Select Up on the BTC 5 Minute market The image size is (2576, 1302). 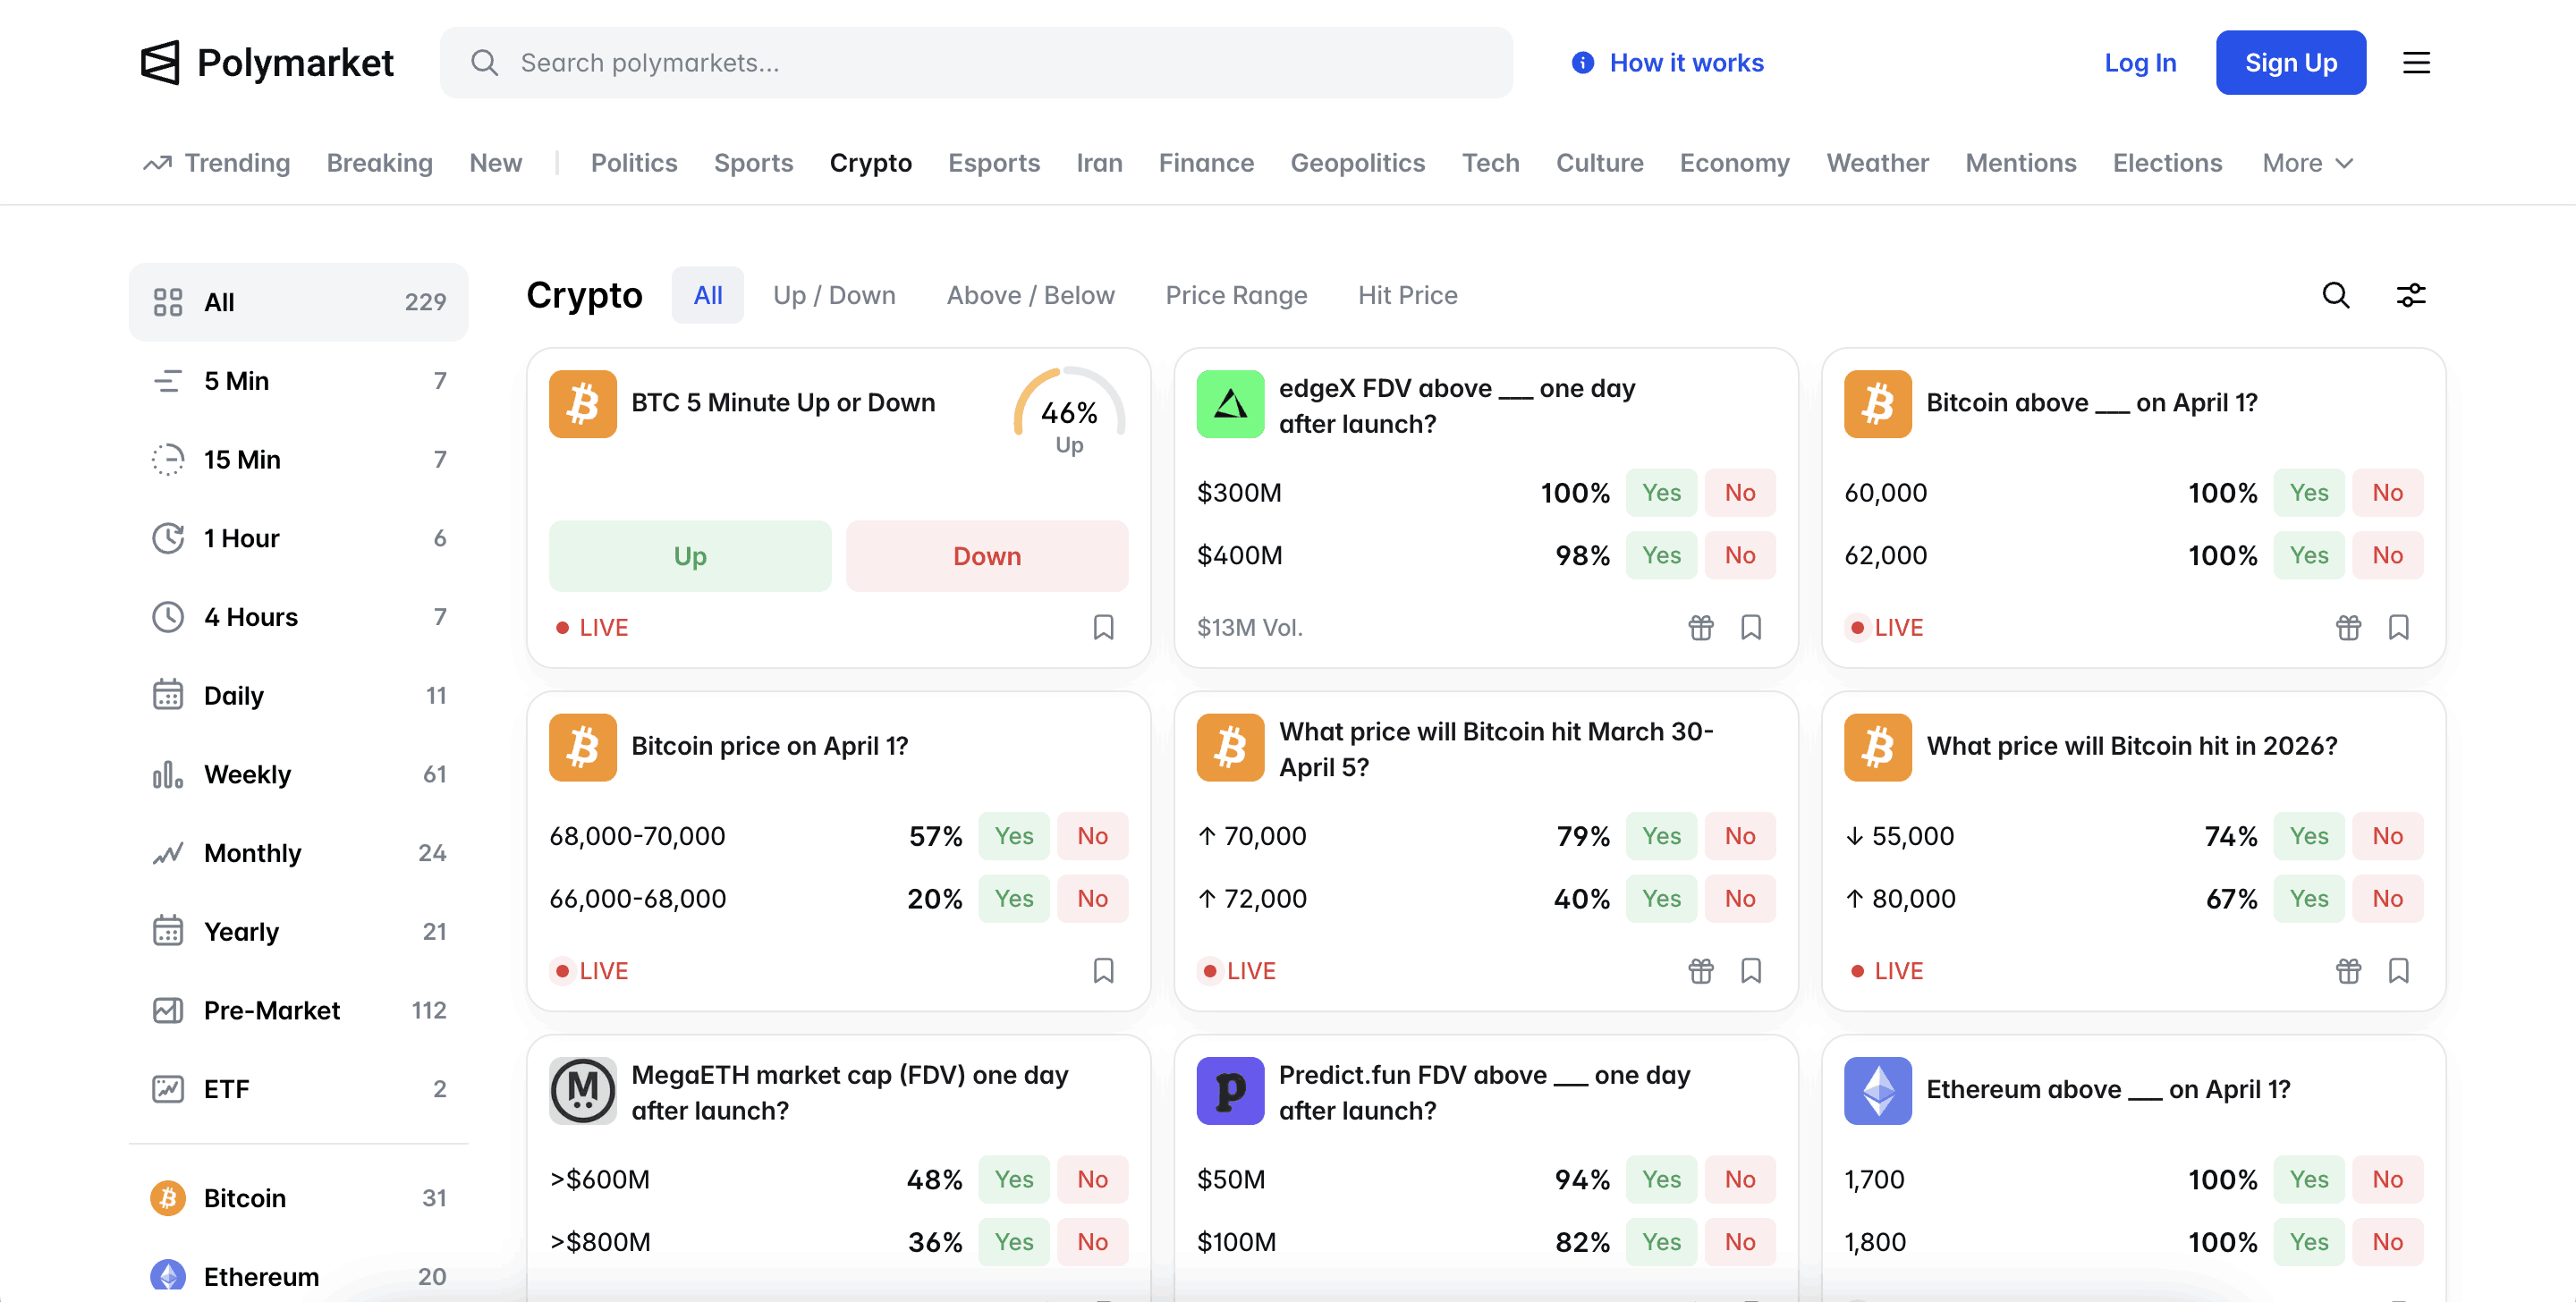(689, 556)
